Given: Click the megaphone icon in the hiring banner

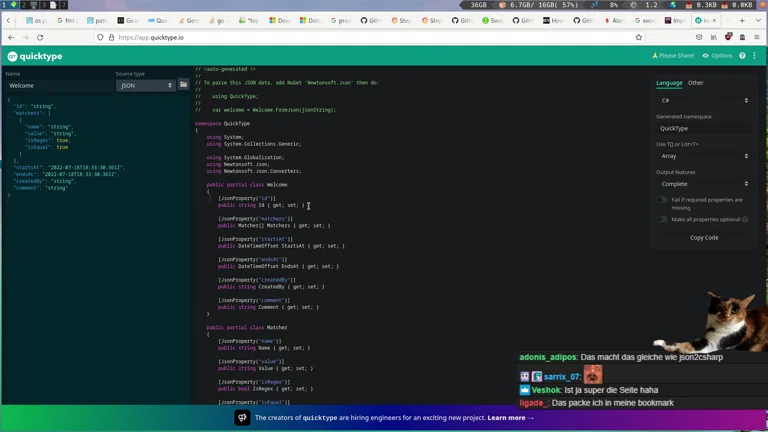Looking at the screenshot, I should click(x=242, y=417).
